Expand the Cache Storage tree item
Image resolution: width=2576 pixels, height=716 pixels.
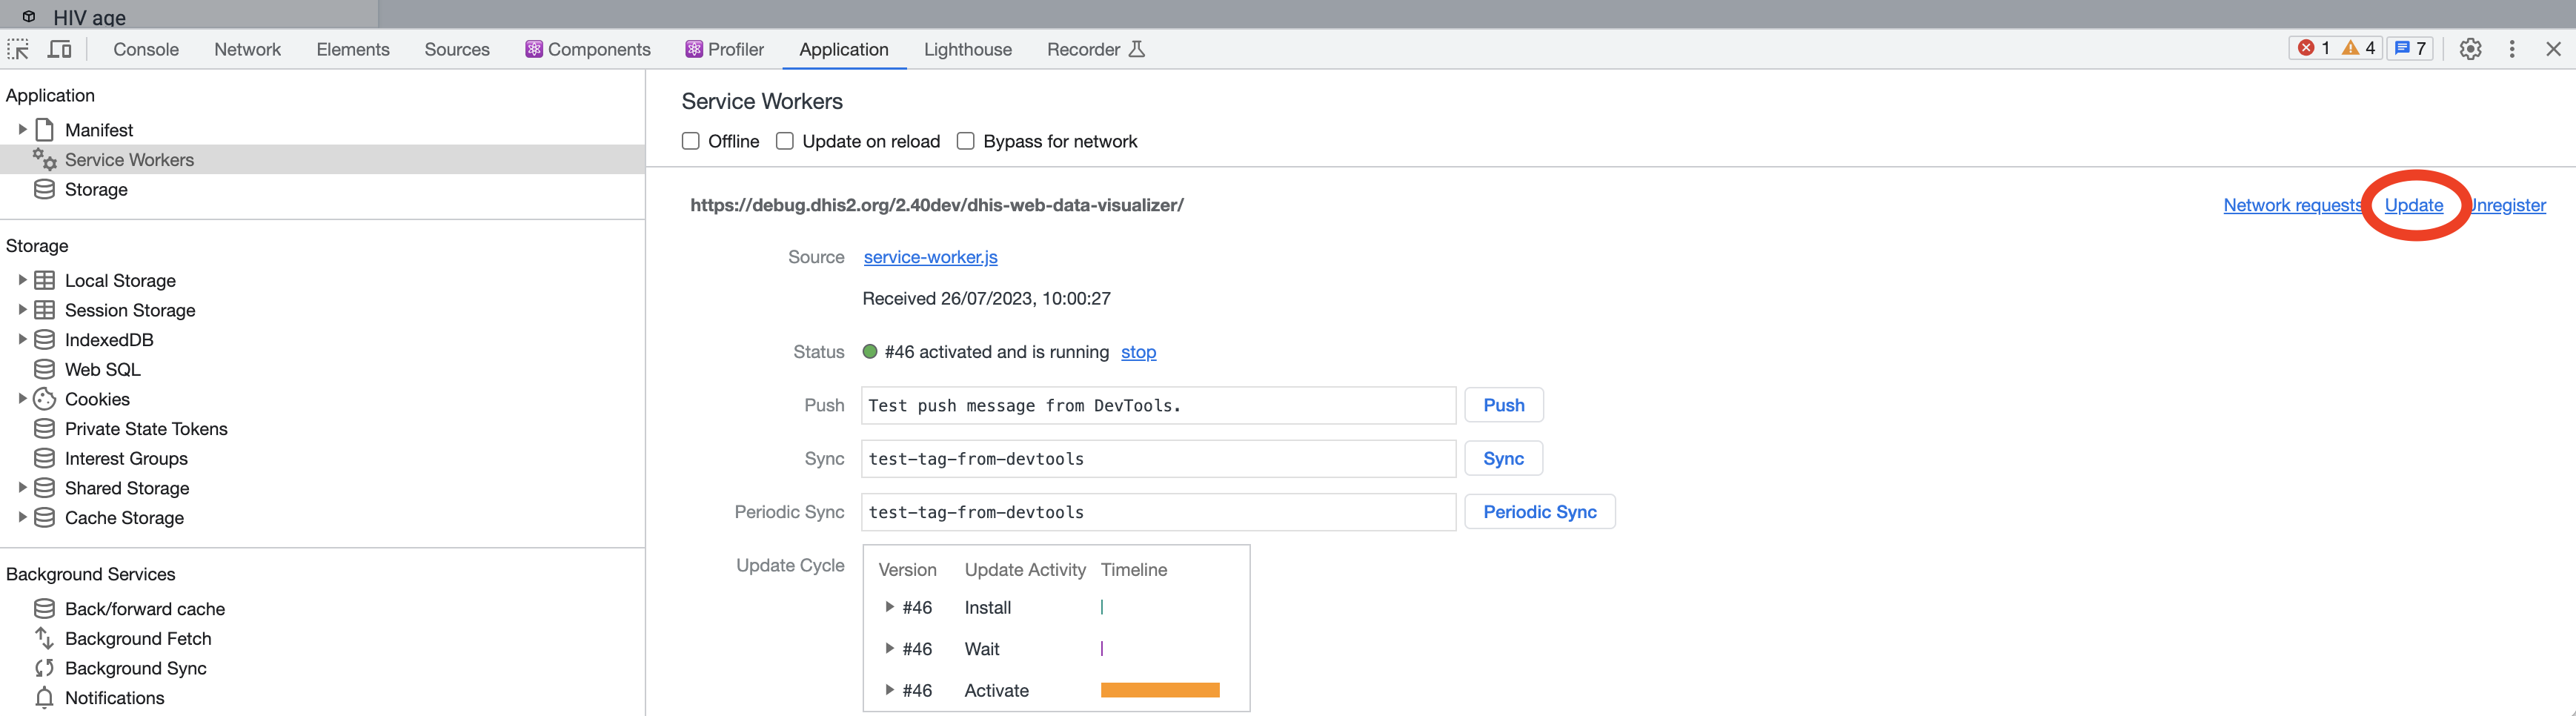(22, 517)
